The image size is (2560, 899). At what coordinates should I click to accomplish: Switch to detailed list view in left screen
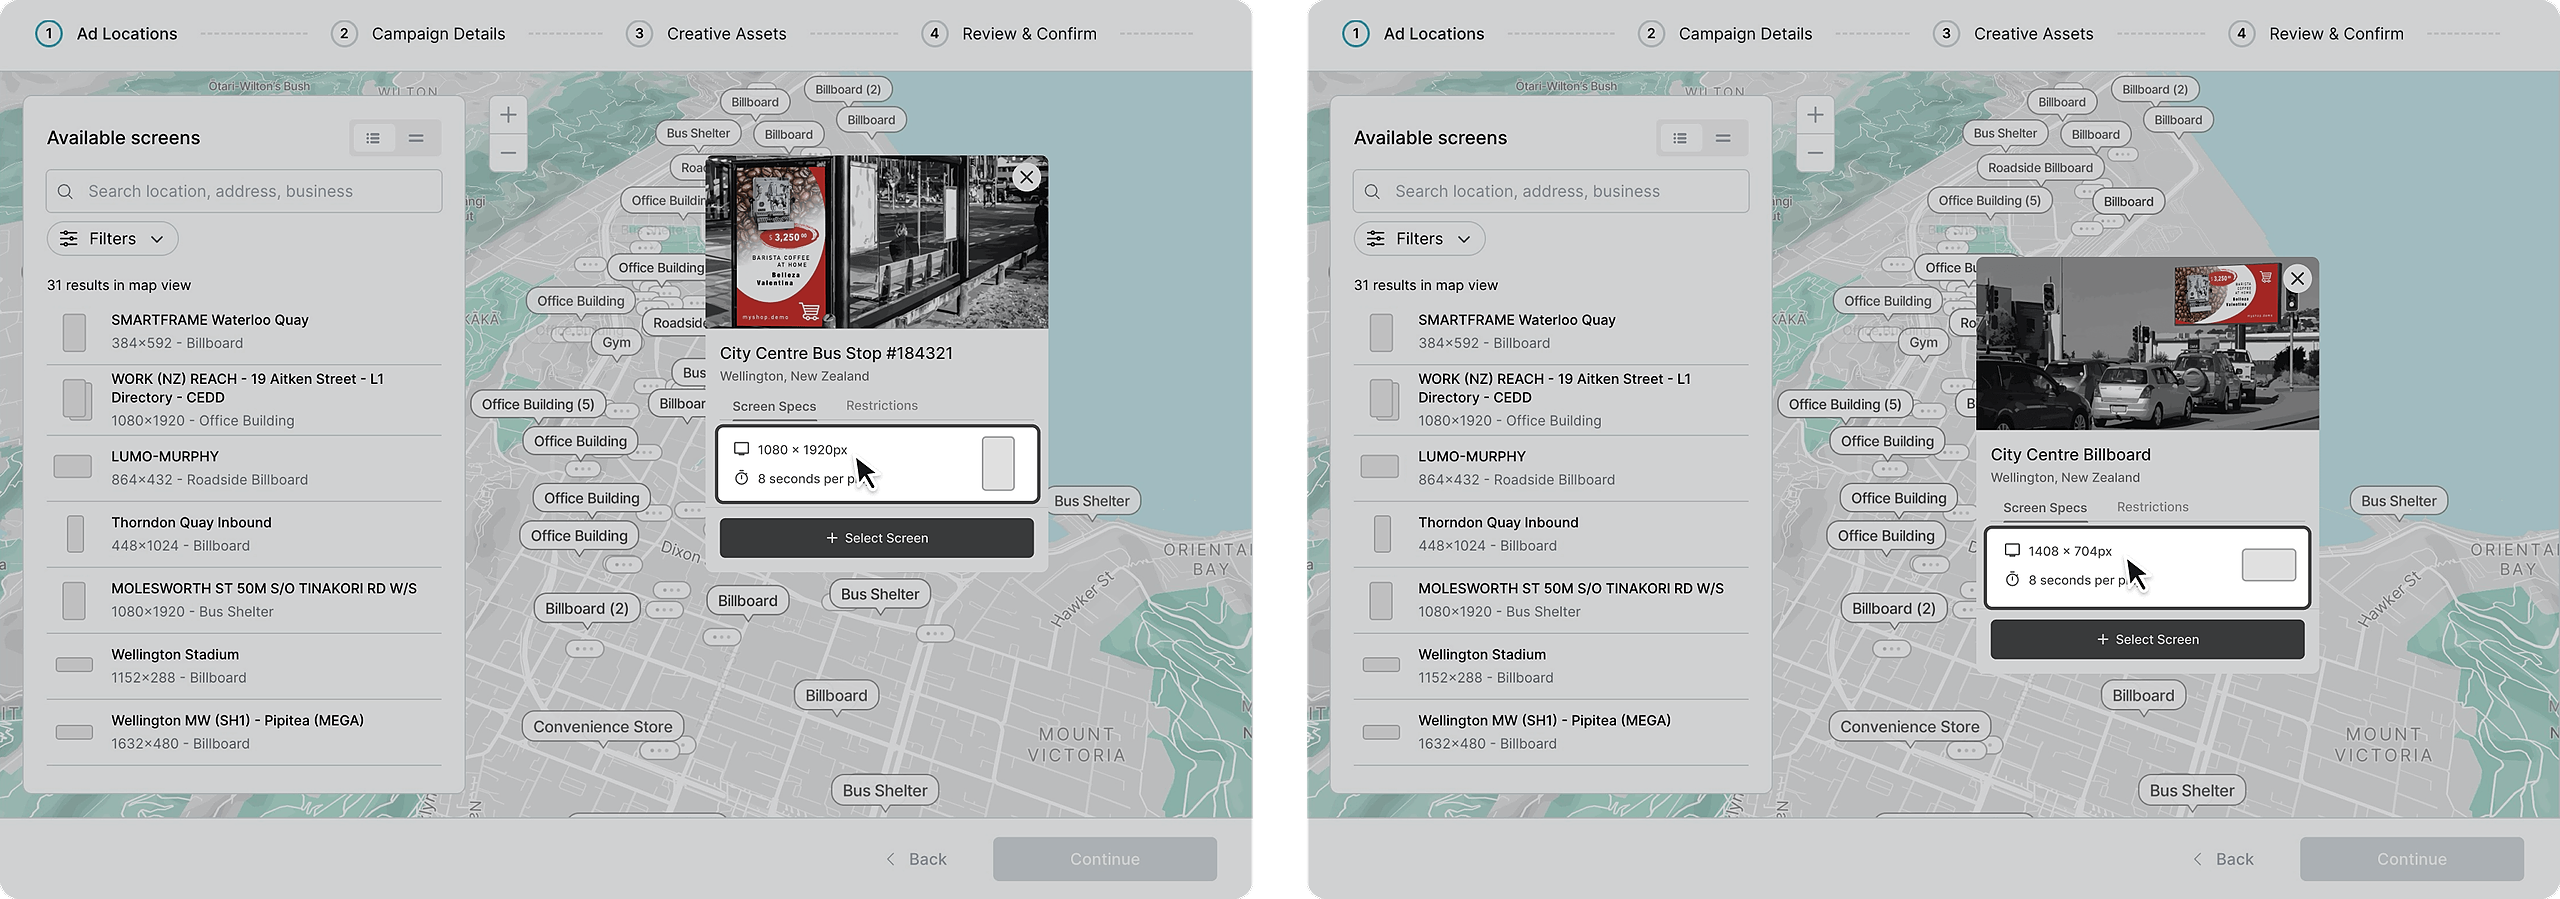tap(373, 138)
